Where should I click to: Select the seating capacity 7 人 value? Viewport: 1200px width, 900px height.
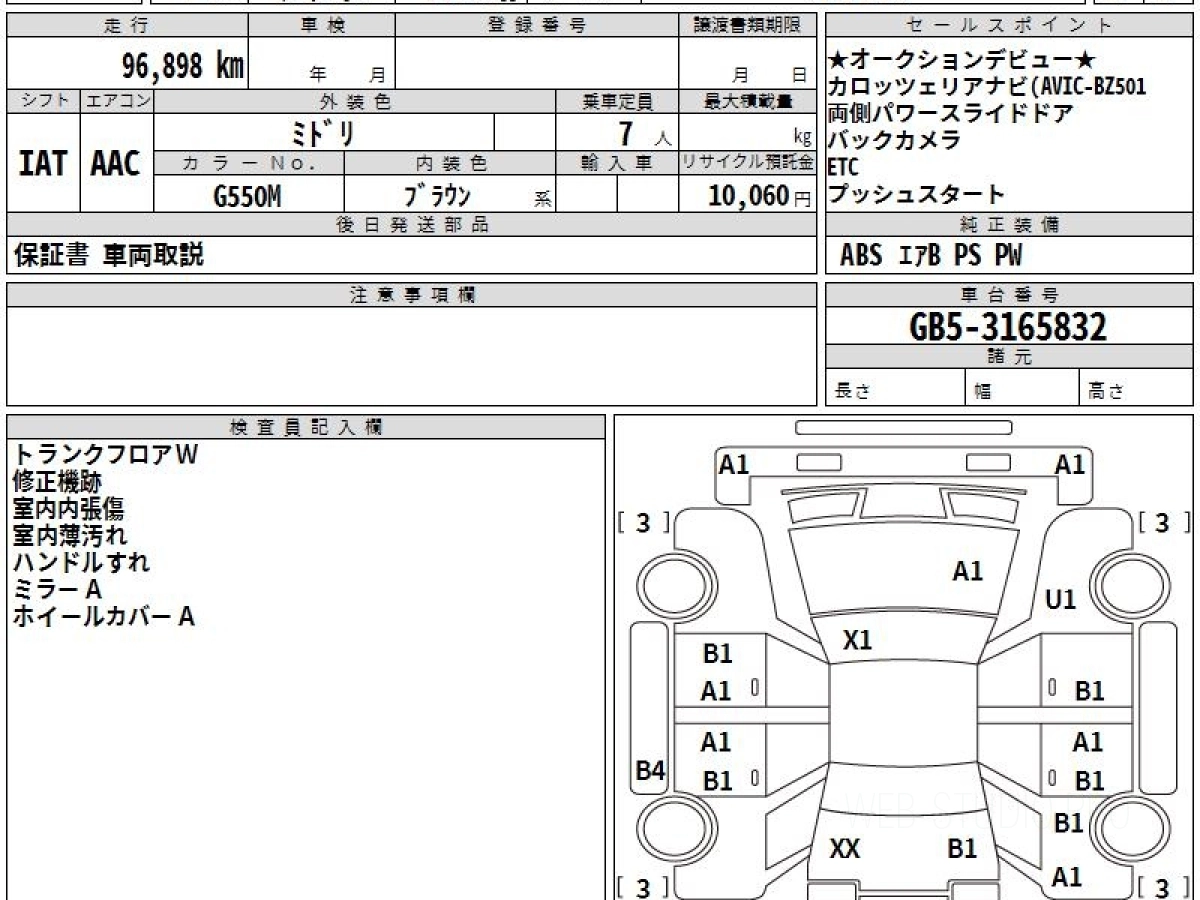645,133
